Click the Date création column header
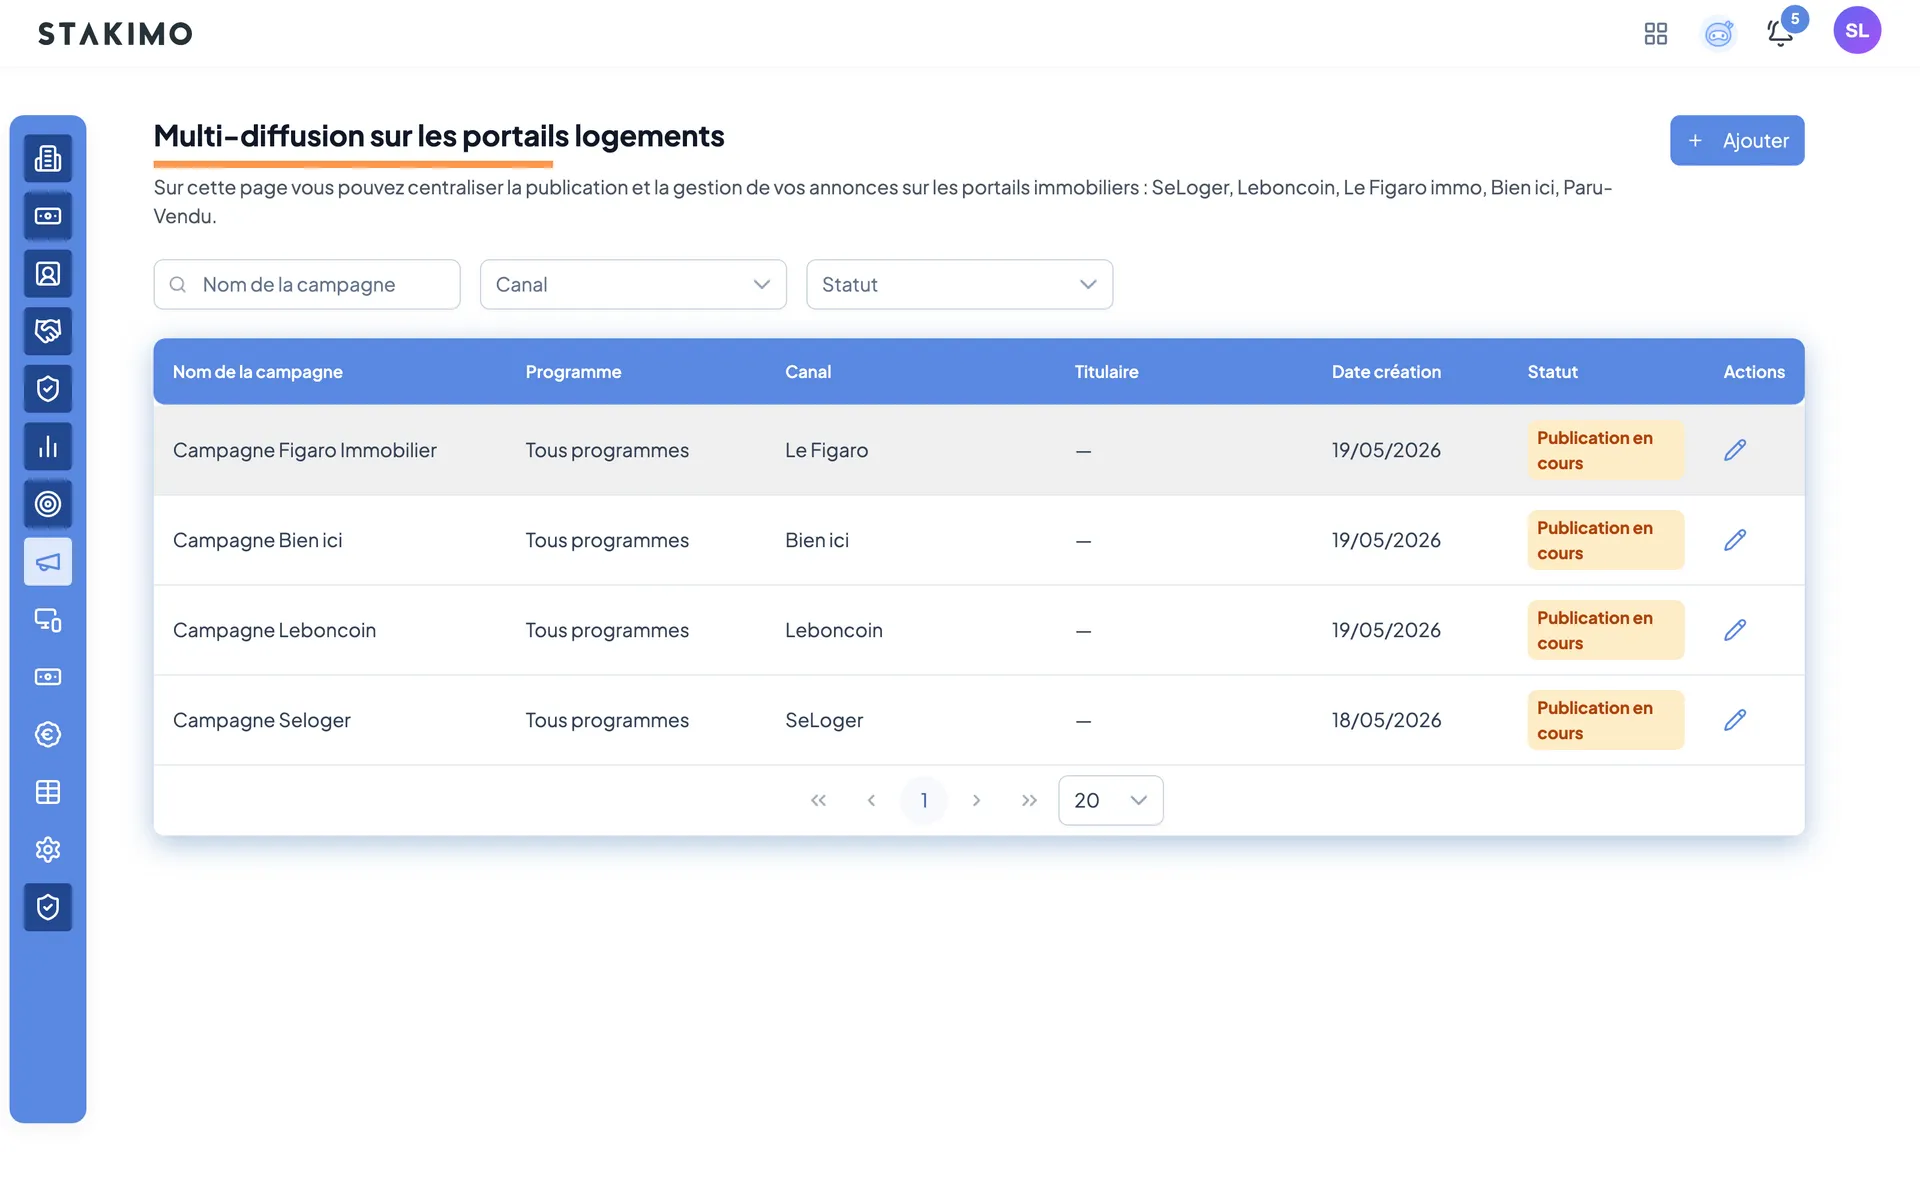 click(x=1386, y=372)
